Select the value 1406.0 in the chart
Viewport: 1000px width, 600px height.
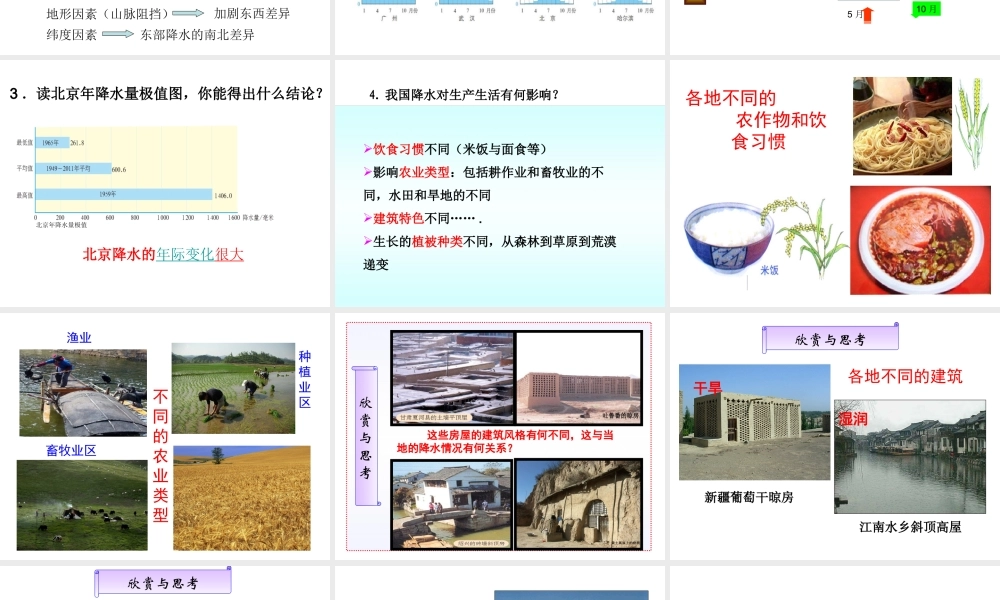pos(223,196)
